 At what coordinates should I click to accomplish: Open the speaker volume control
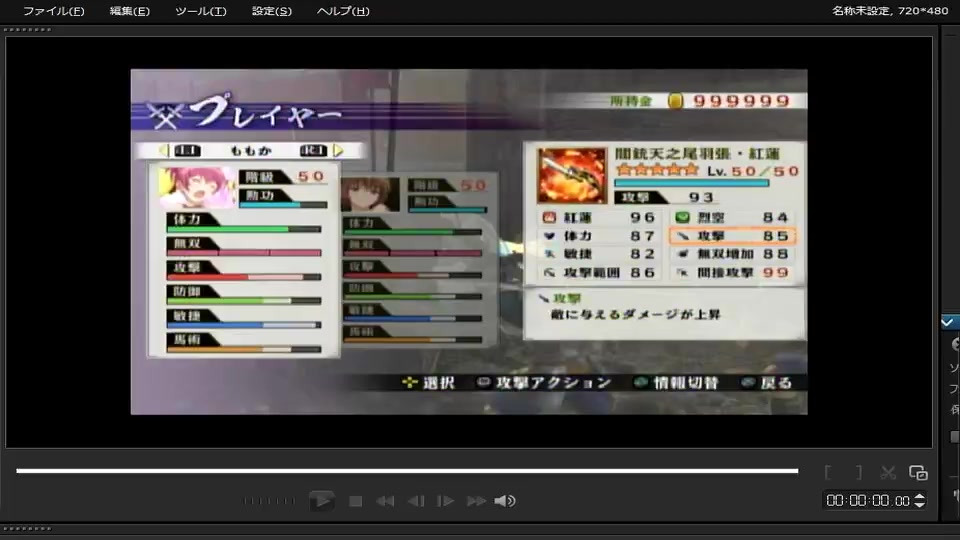tap(505, 501)
